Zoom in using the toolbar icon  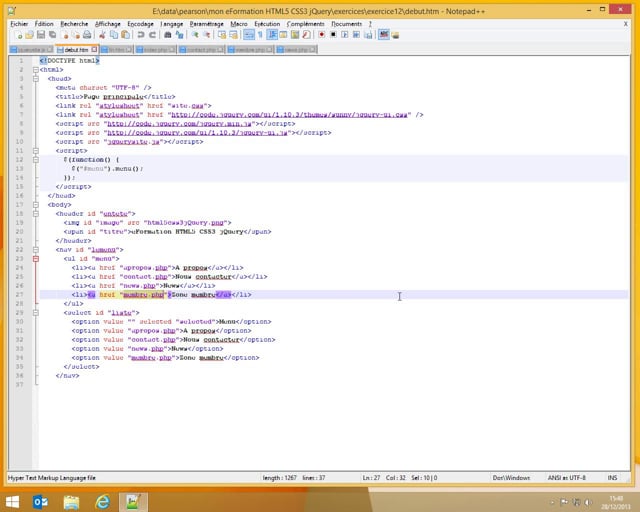click(195, 35)
